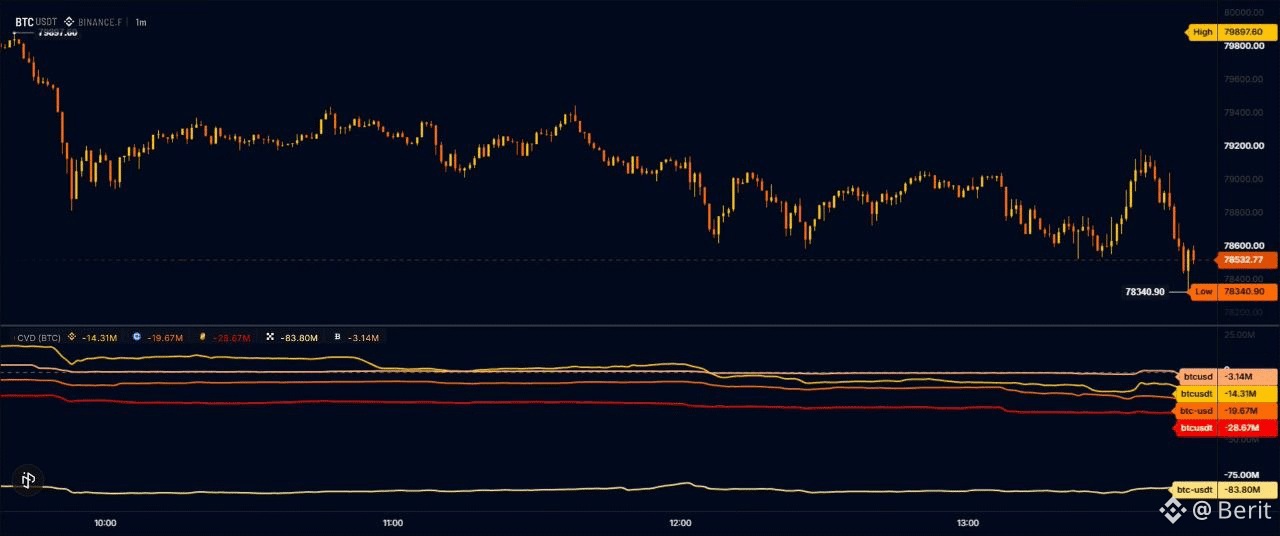Open the BTC USDT symbol selector
The width and height of the screenshot is (1280, 536).
coord(36,21)
